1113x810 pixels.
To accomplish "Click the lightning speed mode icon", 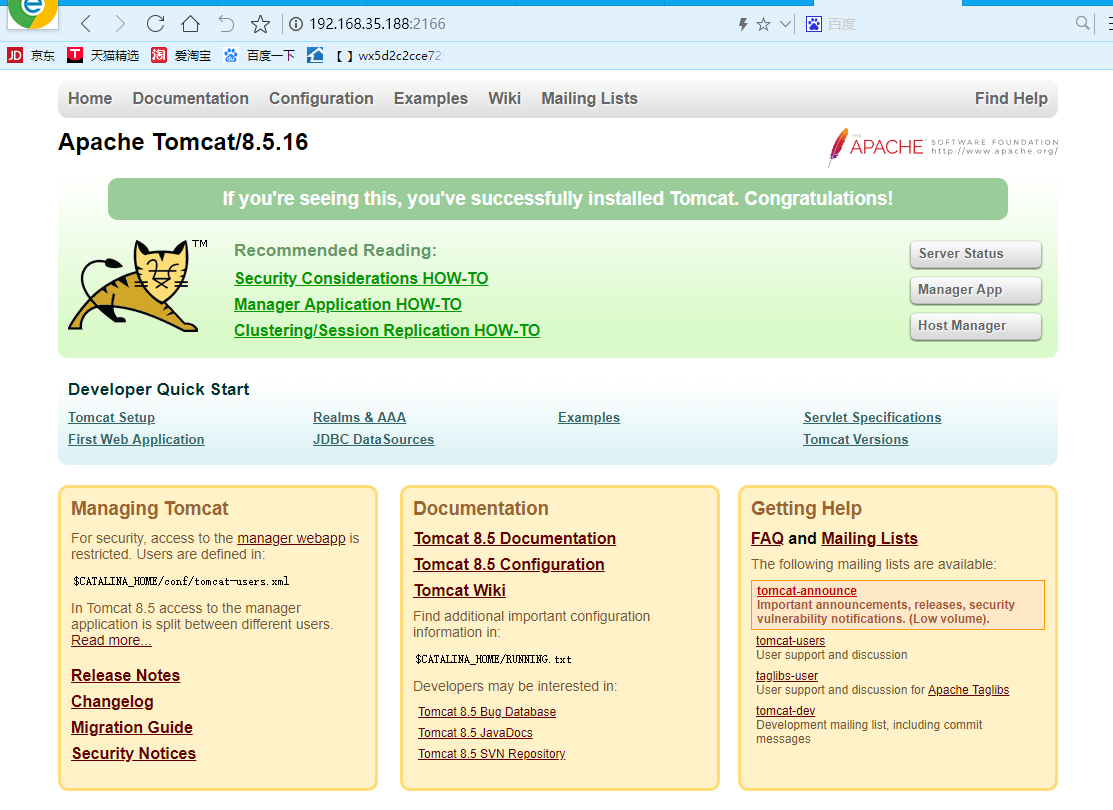I will 743,25.
